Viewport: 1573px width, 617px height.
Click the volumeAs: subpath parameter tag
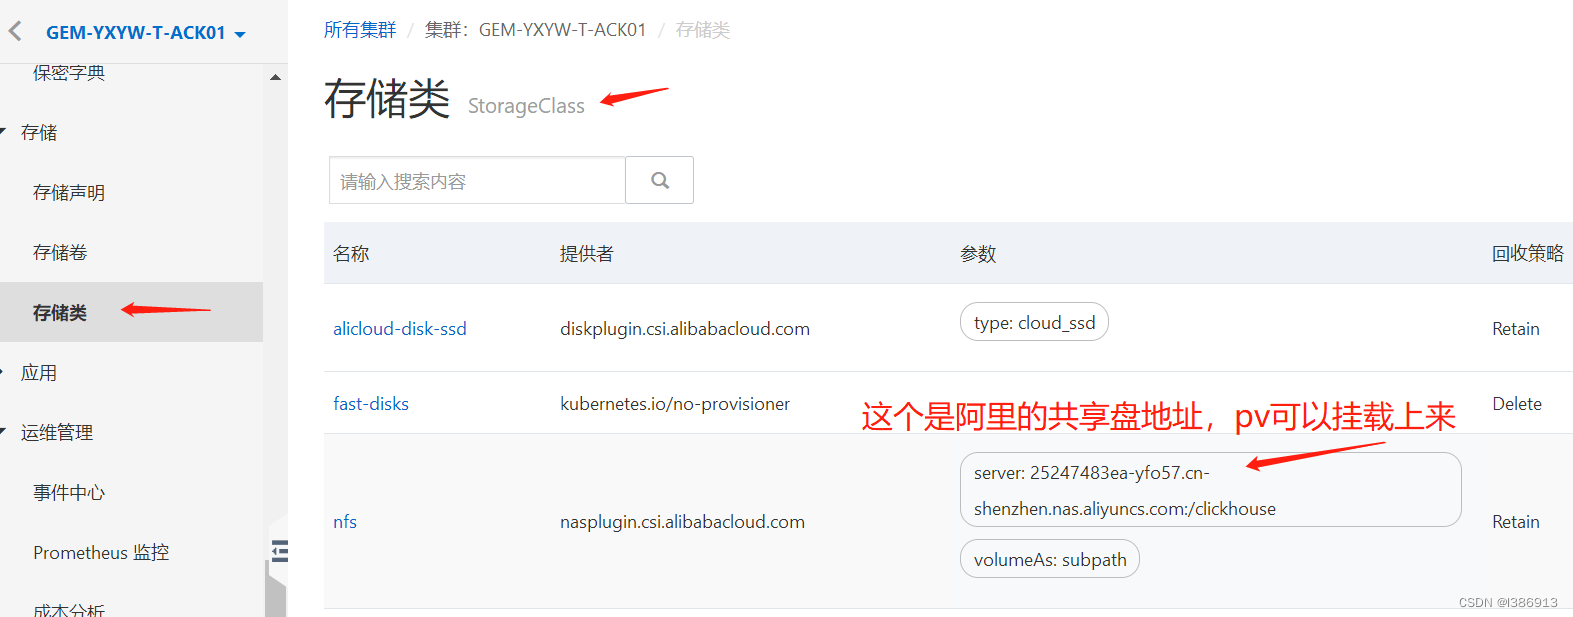tap(1050, 559)
